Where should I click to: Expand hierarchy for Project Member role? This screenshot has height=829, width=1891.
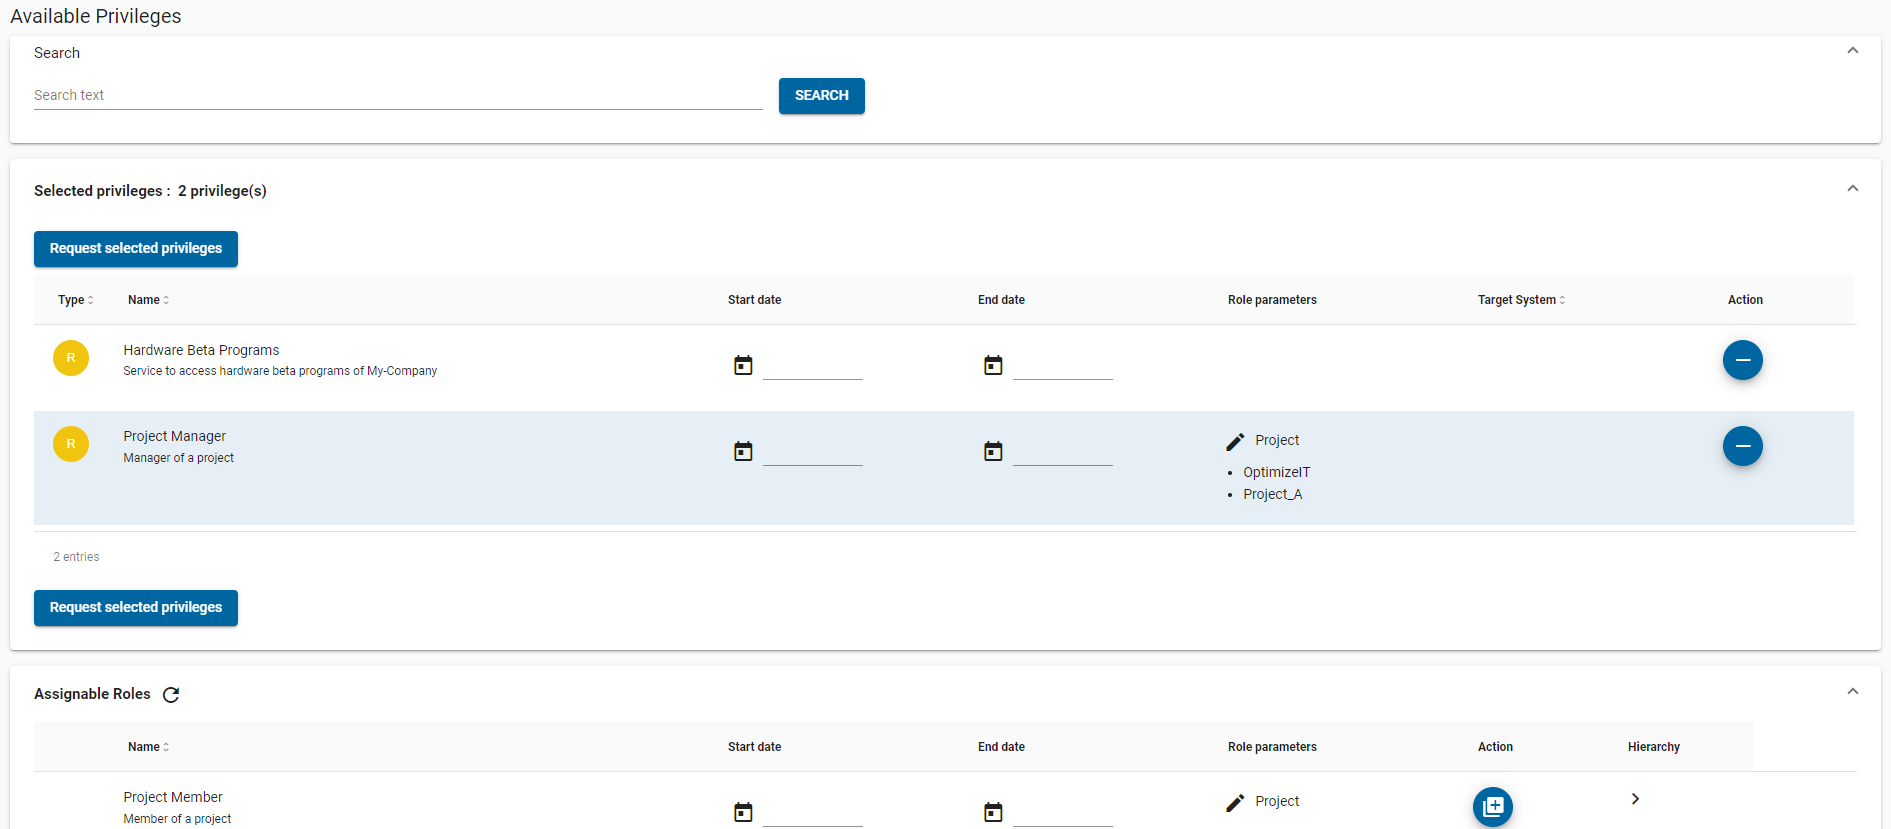click(x=1635, y=799)
